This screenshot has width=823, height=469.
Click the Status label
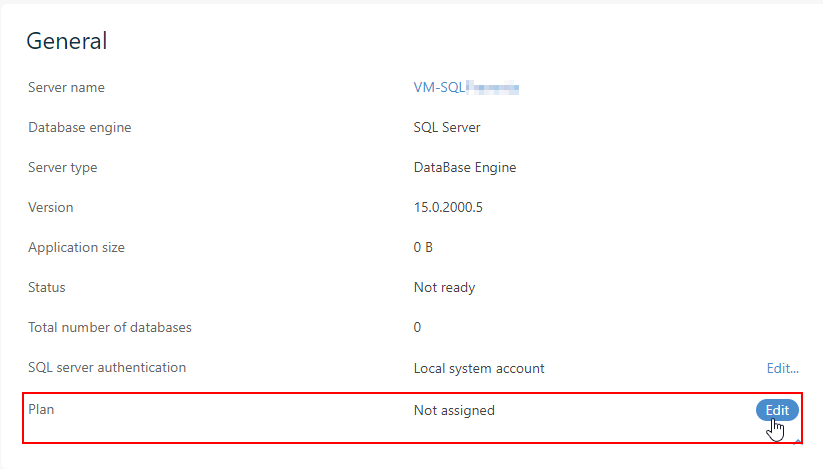tap(47, 288)
